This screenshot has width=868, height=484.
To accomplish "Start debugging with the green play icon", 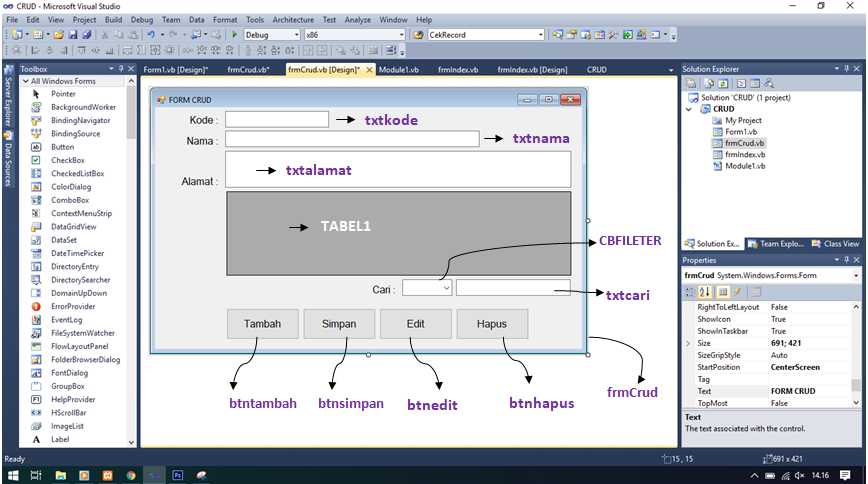I will pos(234,35).
